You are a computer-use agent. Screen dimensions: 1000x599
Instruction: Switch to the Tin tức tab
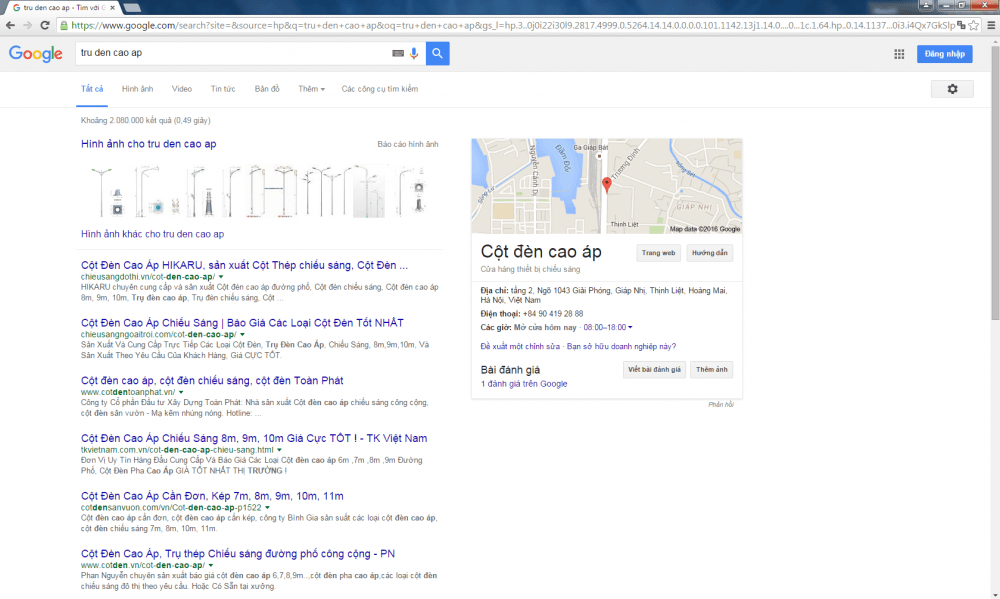[x=223, y=89]
